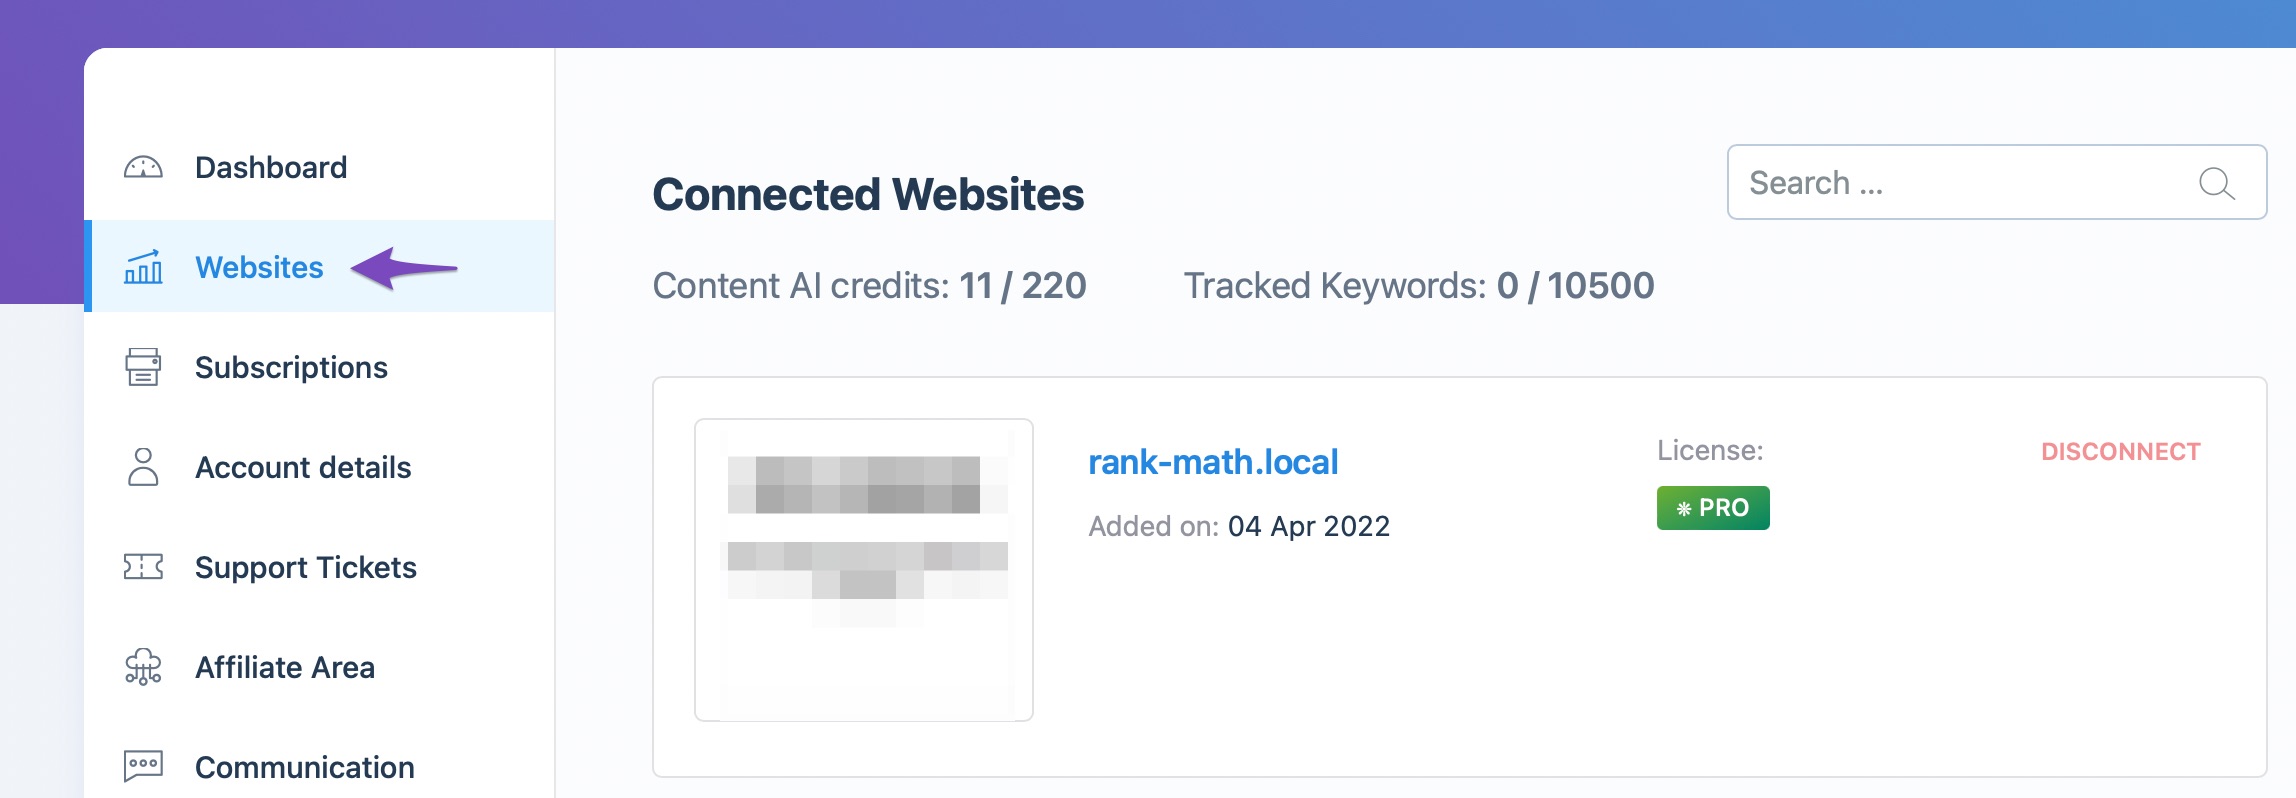Click the Subscriptions card icon
Screen dimensions: 2296x798
coord(144,367)
